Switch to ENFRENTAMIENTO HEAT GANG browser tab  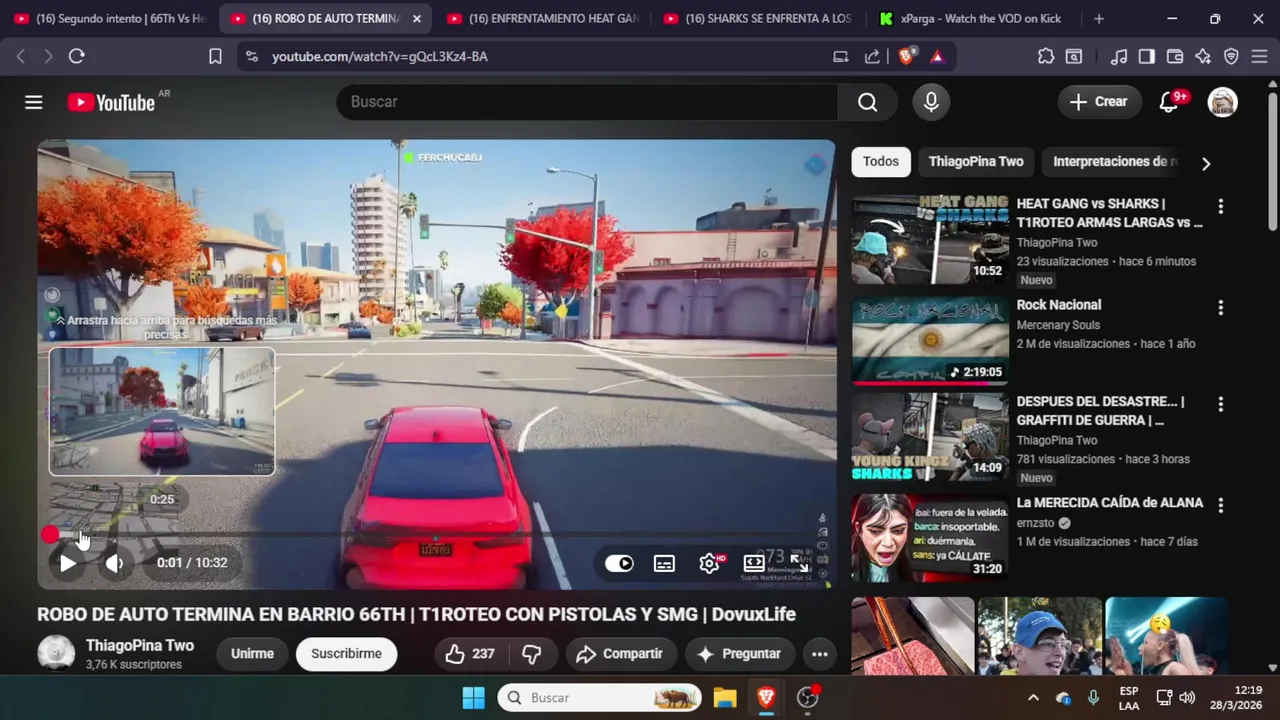pyautogui.click(x=543, y=19)
